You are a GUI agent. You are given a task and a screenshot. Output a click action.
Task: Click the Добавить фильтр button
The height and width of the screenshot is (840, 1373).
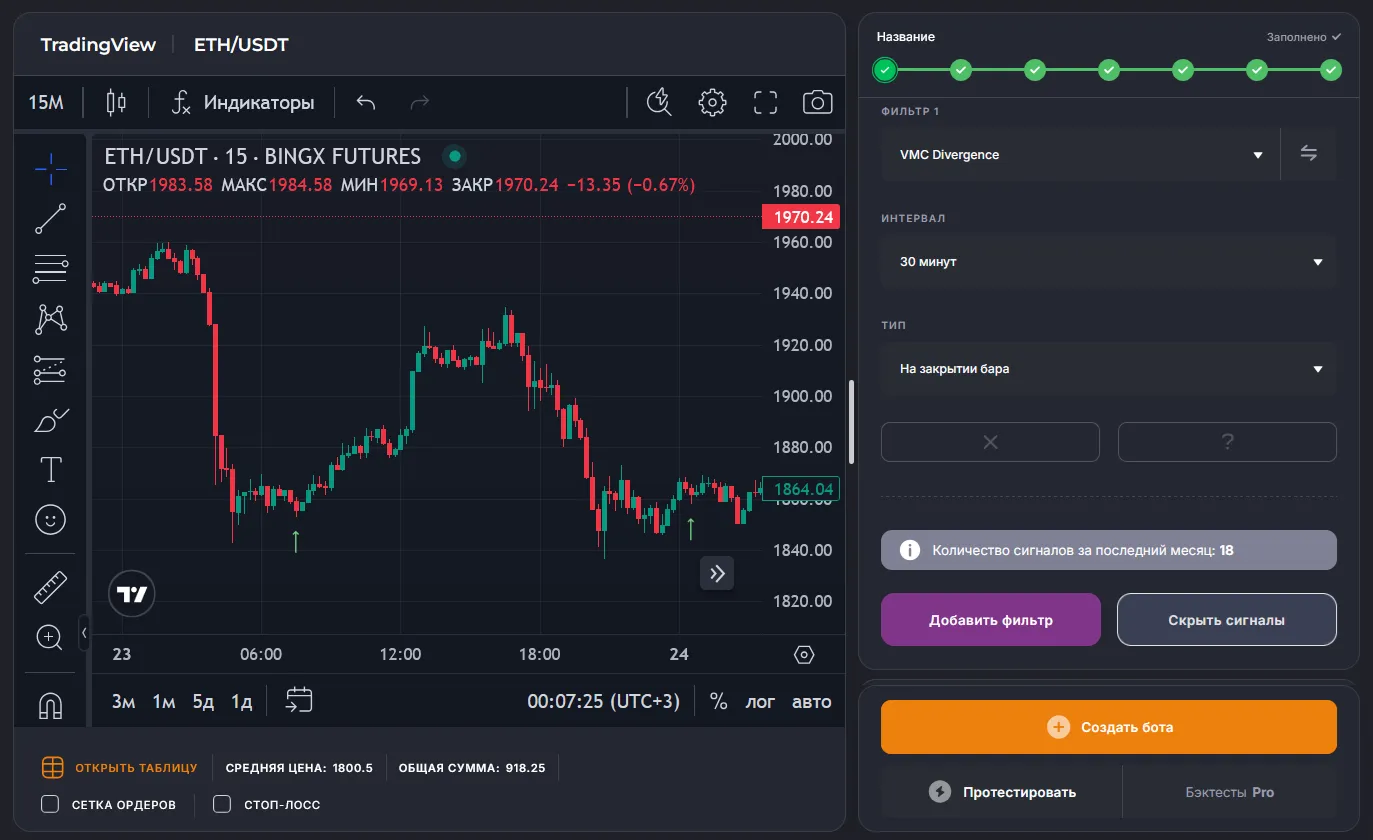click(x=990, y=620)
